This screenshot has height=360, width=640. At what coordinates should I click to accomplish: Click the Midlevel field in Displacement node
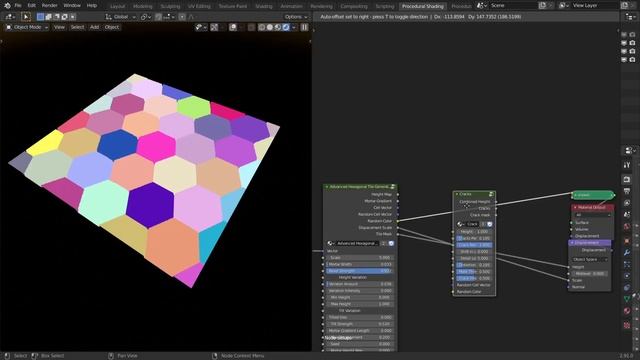coord(589,273)
